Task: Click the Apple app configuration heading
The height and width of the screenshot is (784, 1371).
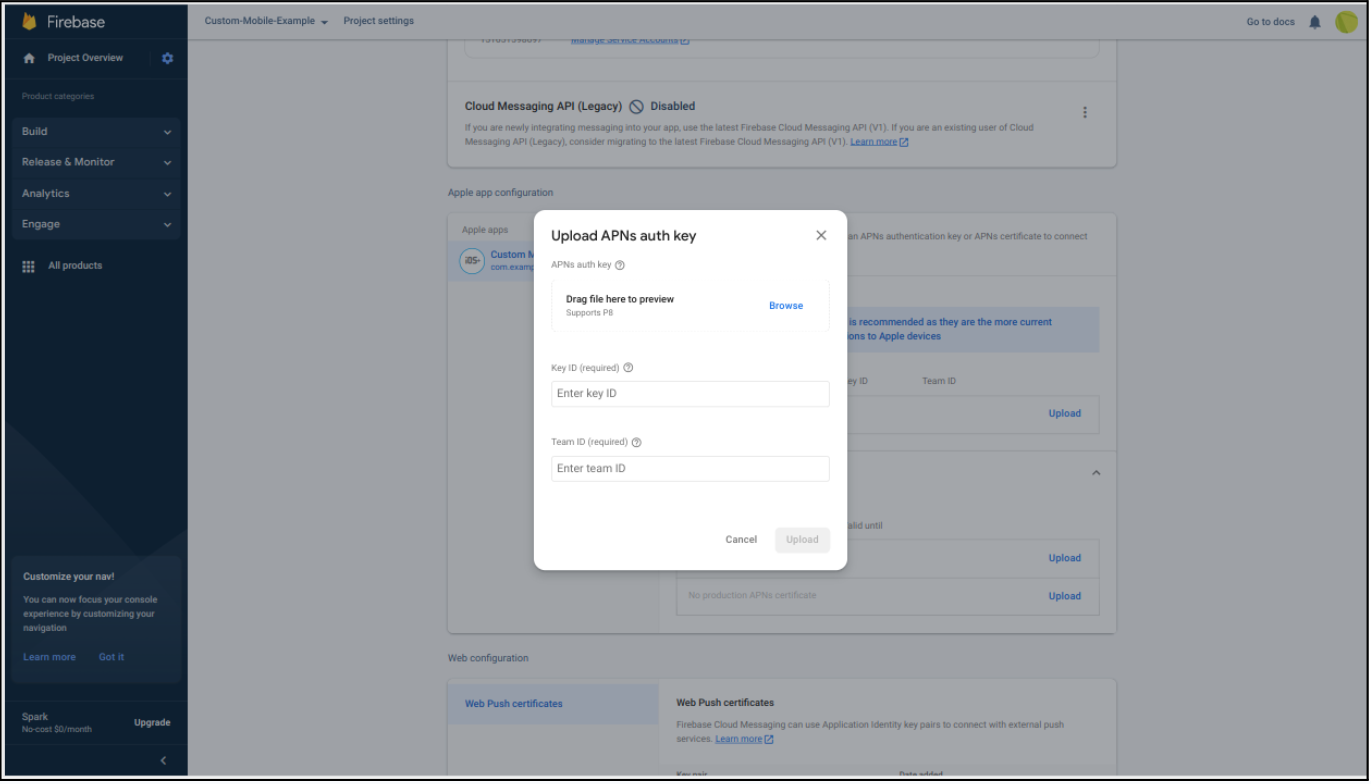Action: [500, 193]
